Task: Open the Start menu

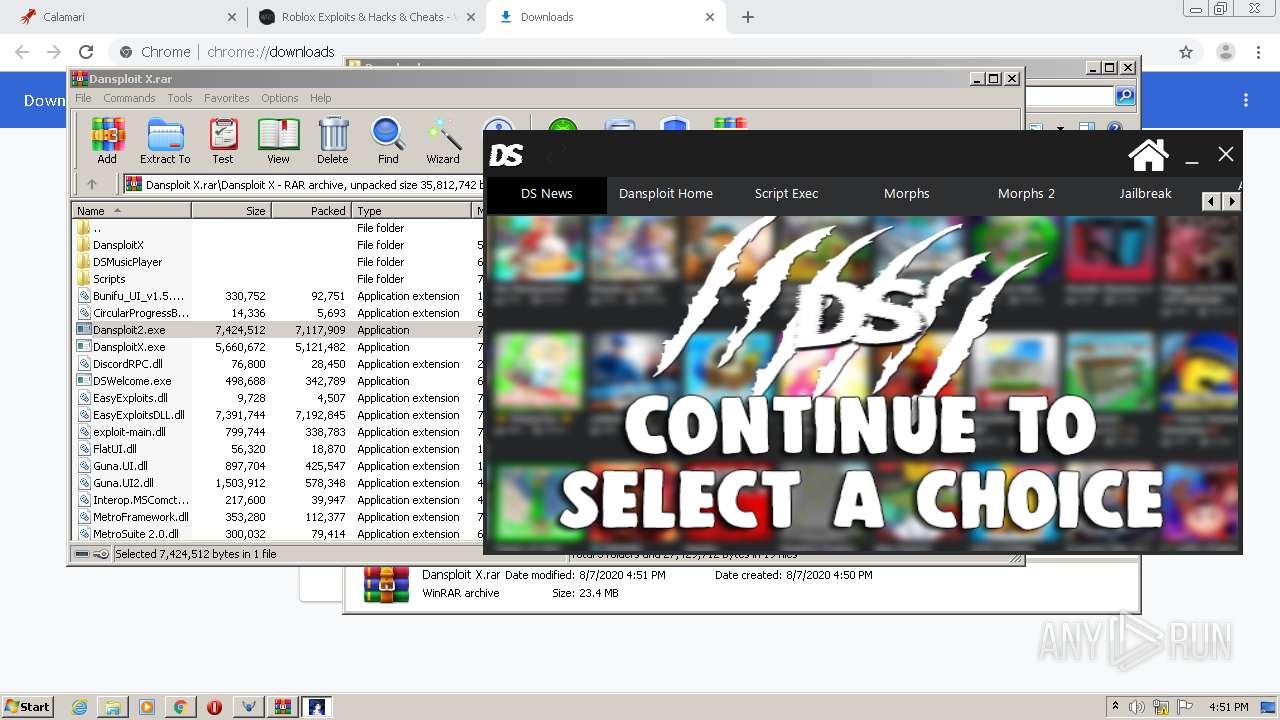Action: pos(27,707)
